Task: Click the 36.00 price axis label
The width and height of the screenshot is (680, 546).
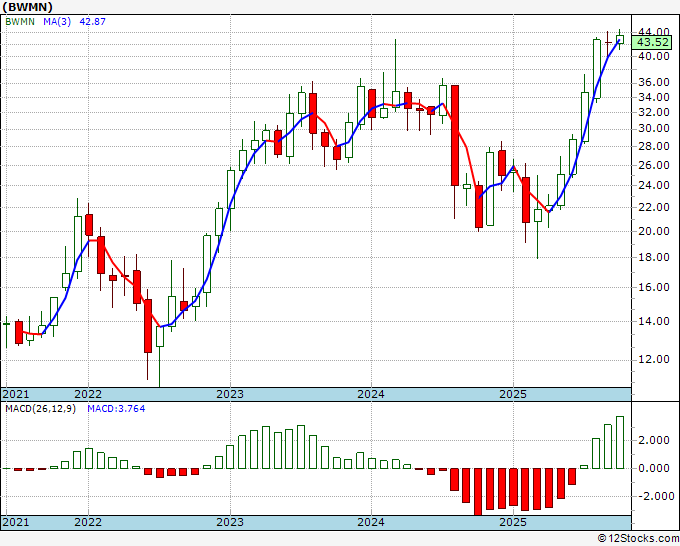Action: (653, 82)
